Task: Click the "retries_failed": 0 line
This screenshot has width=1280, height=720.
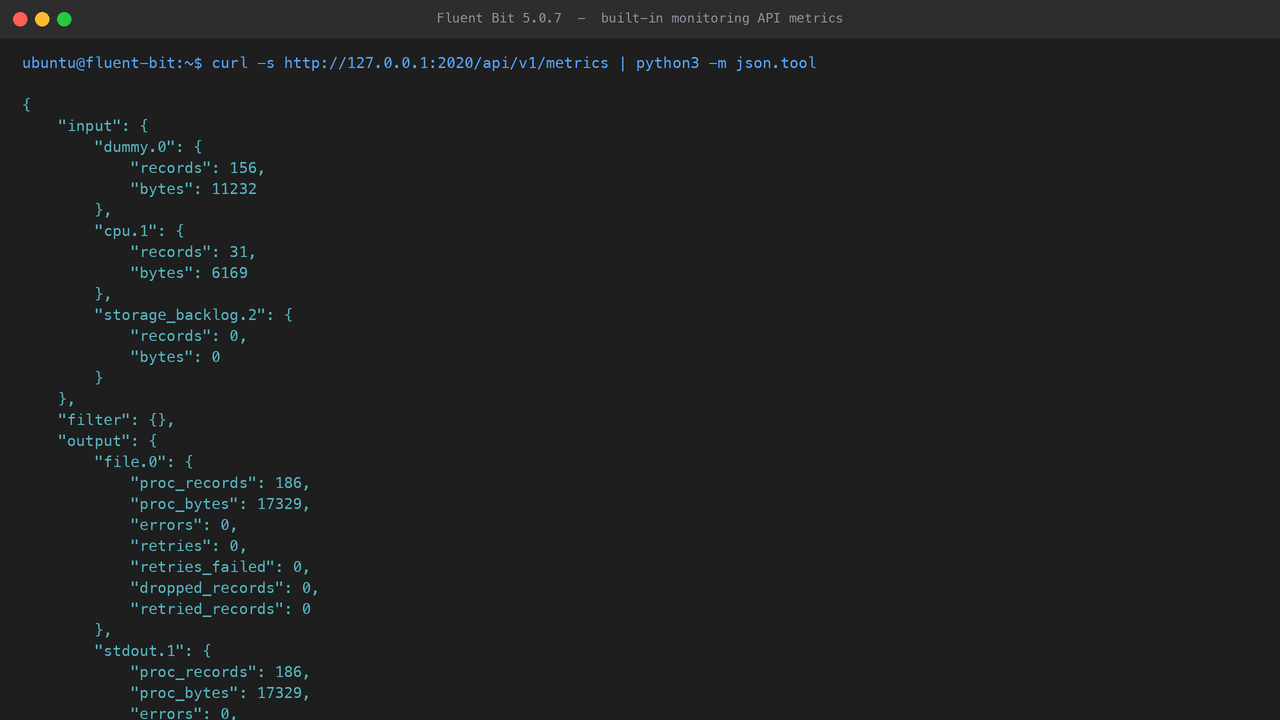Action: [220, 567]
